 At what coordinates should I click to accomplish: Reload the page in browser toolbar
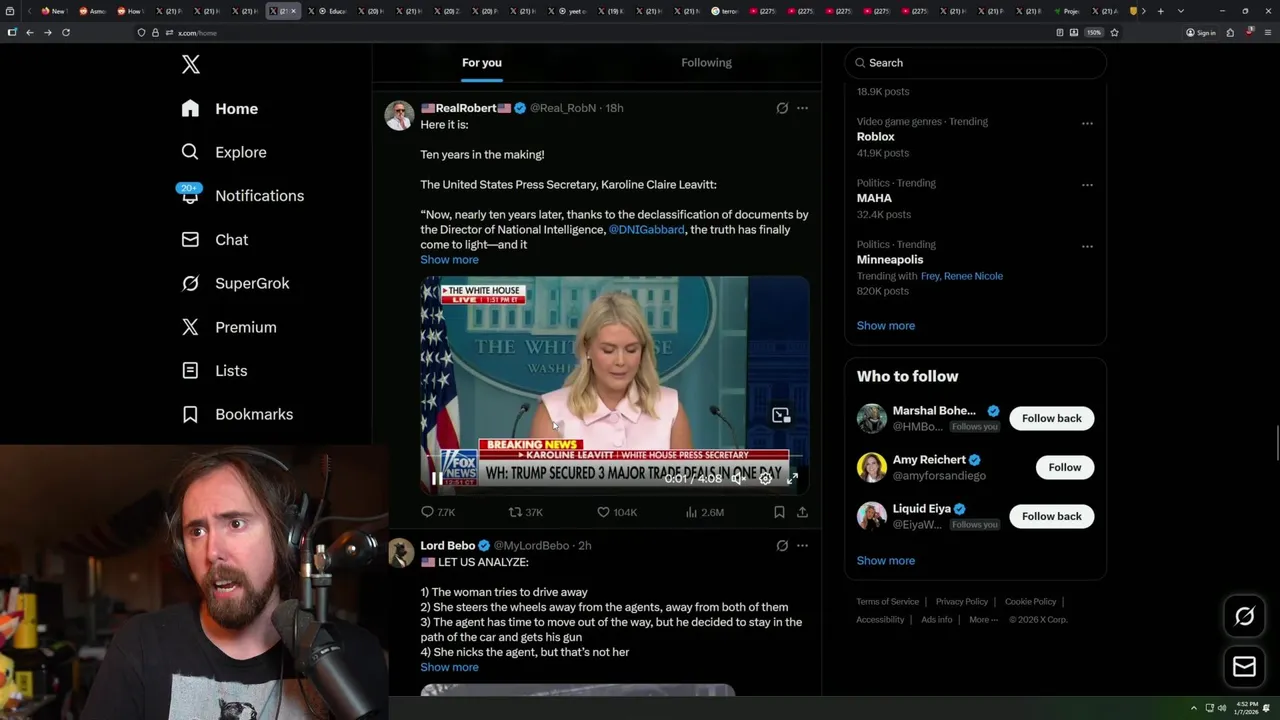[x=66, y=32]
